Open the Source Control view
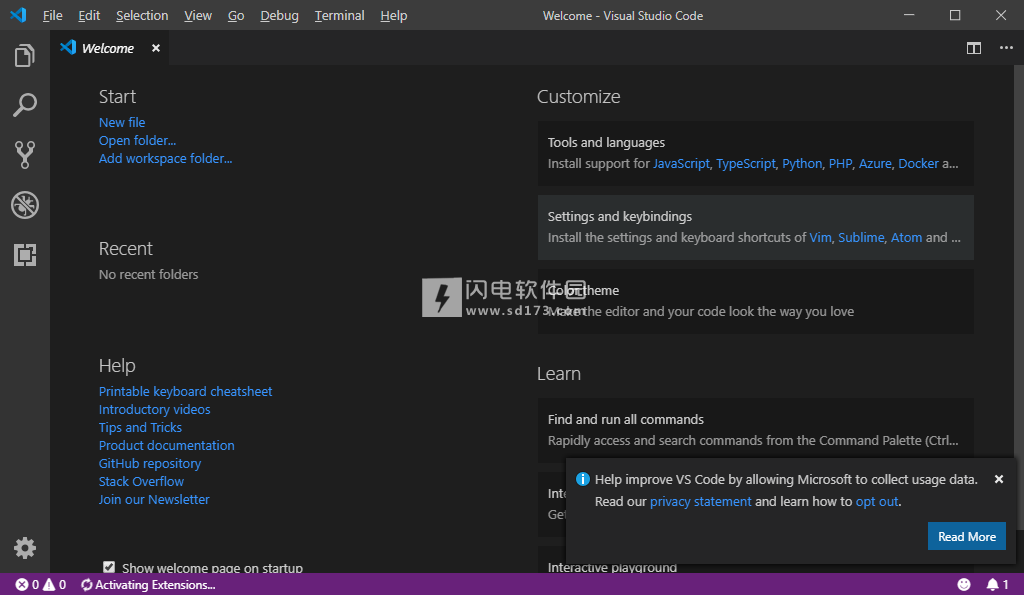This screenshot has width=1024, height=595. 25,155
